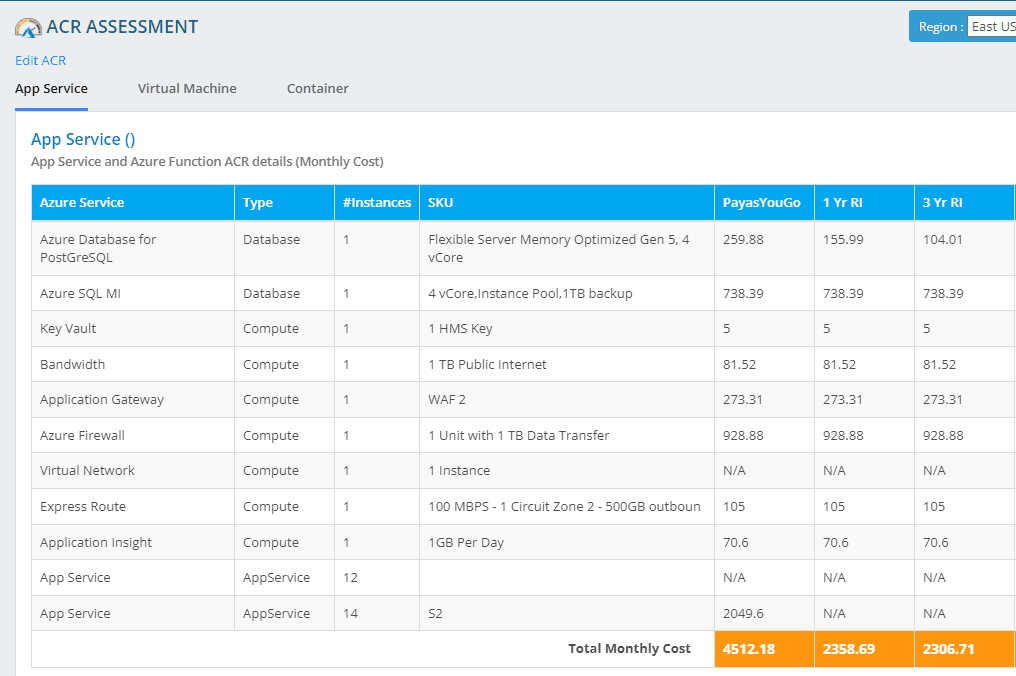This screenshot has height=676, width=1016.
Task: Select the Azure Database for PostGreSQL cell
Action: click(133, 248)
